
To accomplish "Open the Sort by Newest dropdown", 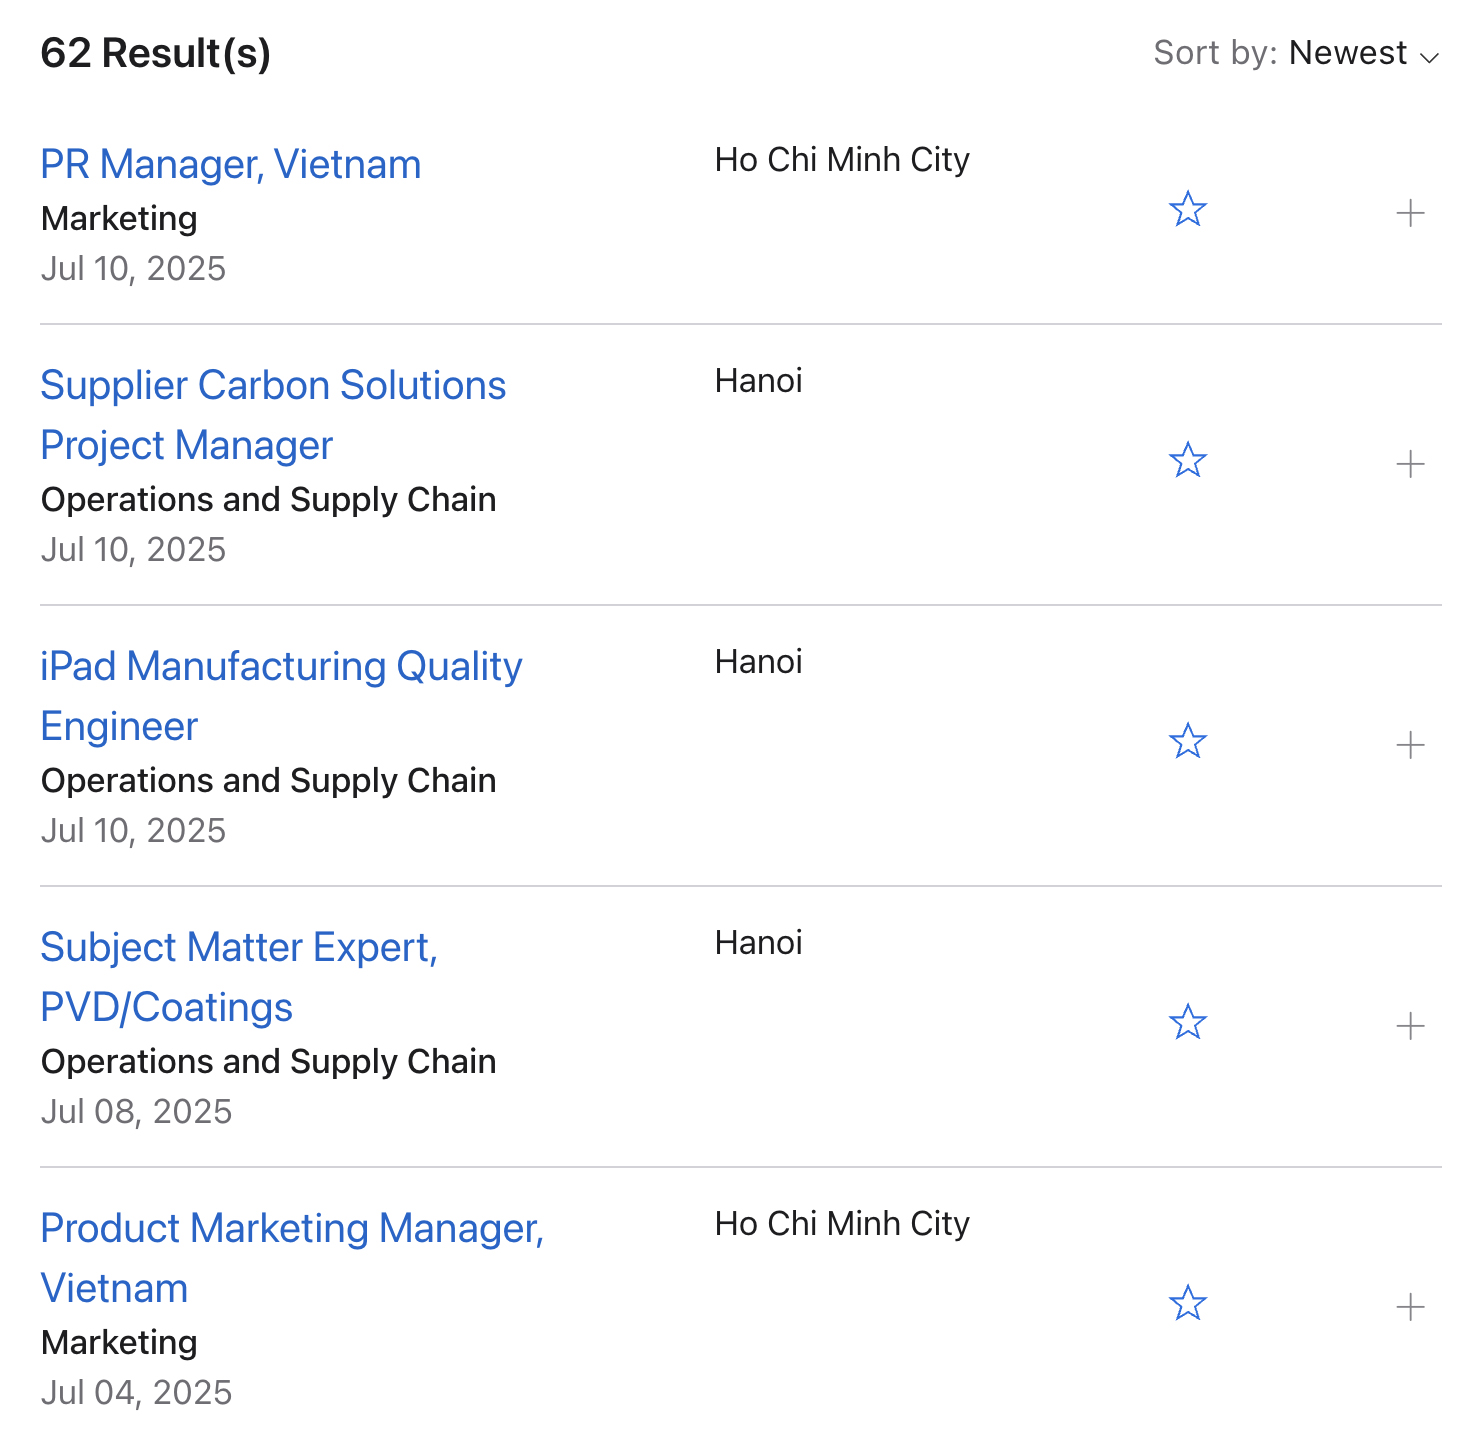I will [x=1348, y=53].
